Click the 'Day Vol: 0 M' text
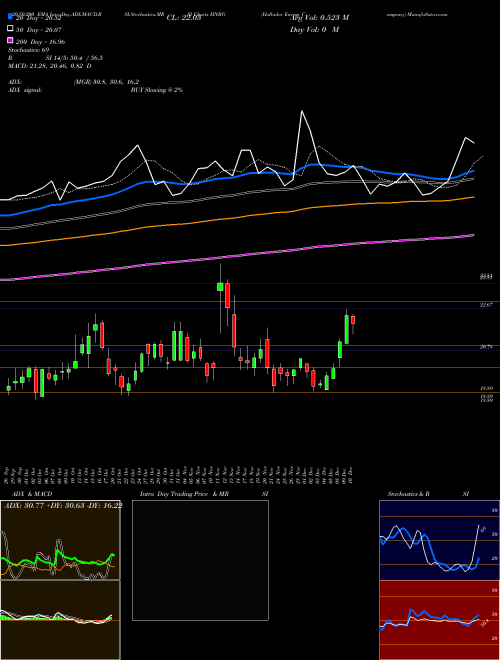The image size is (500, 660). pos(314,29)
